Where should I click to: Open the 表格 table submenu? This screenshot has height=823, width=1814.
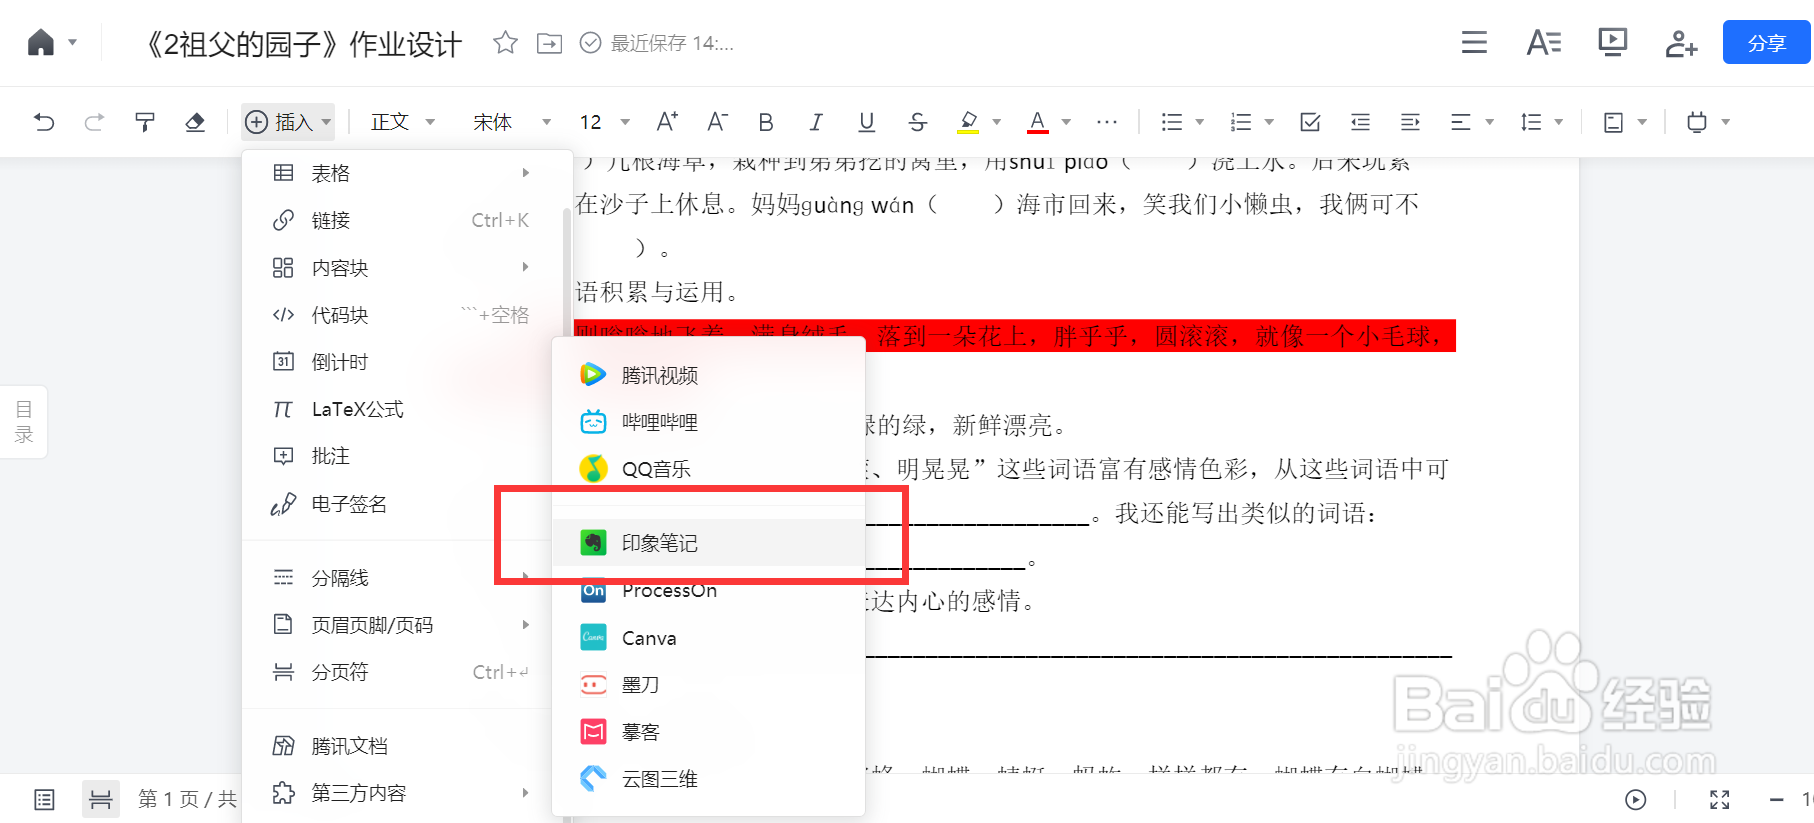(403, 173)
